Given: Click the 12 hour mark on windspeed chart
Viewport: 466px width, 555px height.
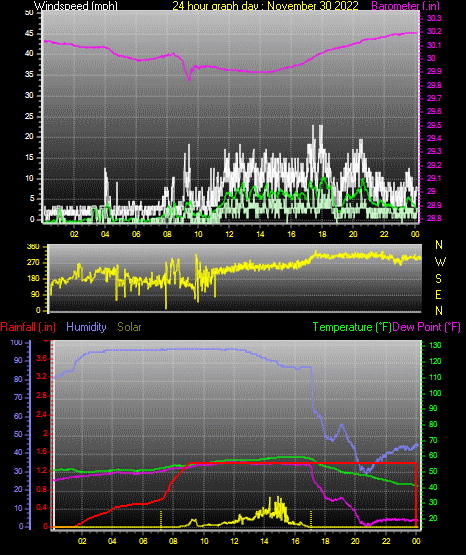Looking at the screenshot, I should point(229,234).
